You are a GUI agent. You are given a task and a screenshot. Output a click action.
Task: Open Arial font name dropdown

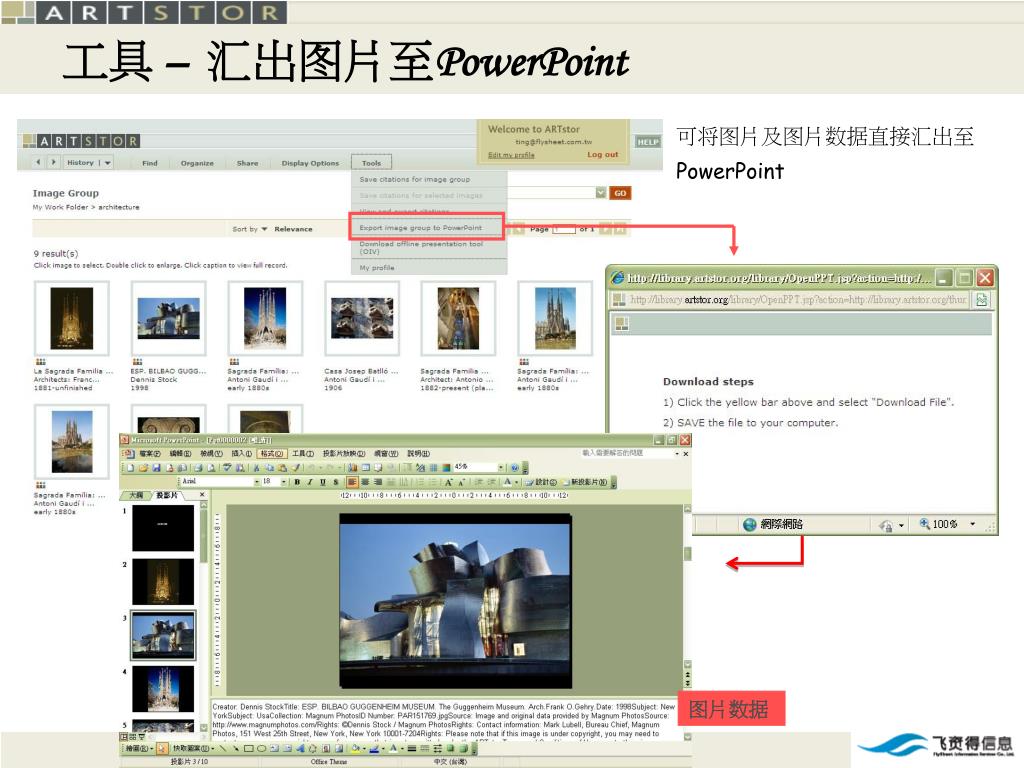pos(257,482)
